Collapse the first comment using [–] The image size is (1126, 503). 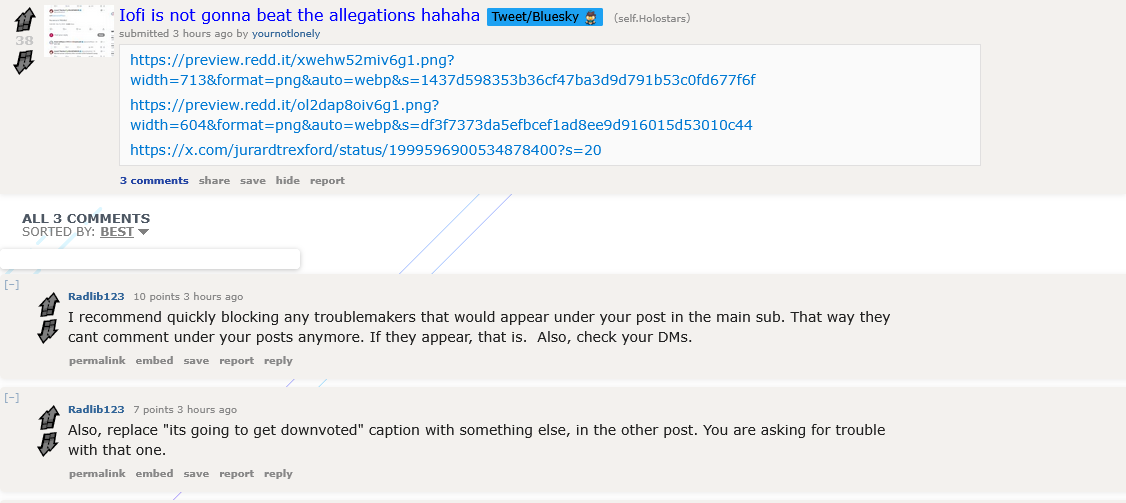[11, 285]
